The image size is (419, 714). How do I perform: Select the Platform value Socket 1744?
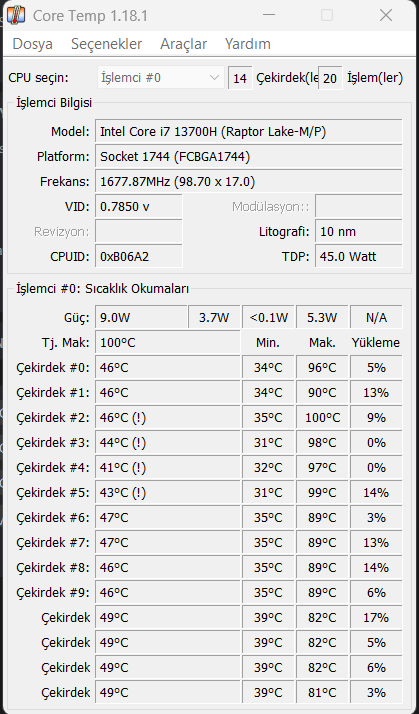249,157
